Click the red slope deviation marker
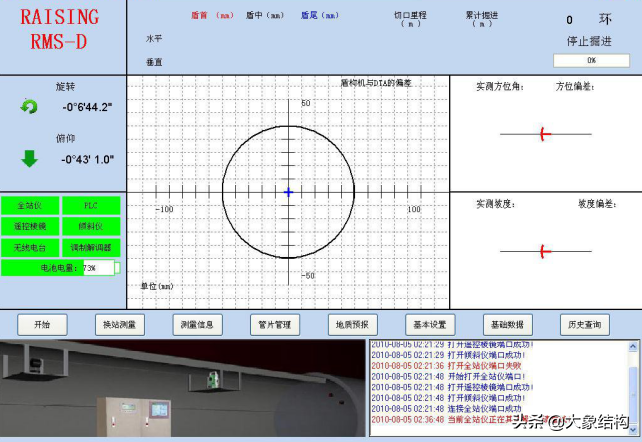This screenshot has height=442, width=642. tap(543, 251)
